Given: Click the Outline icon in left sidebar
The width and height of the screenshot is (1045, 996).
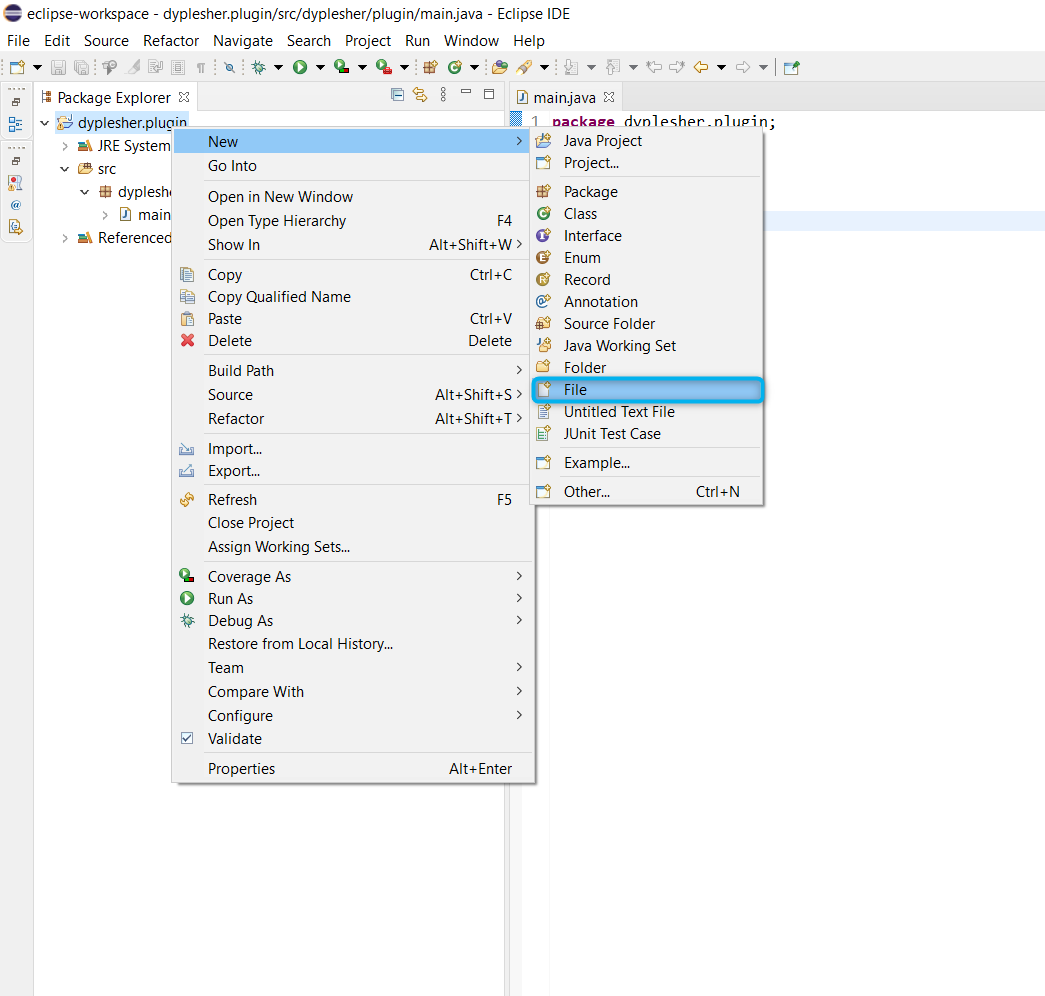Looking at the screenshot, I should (x=15, y=125).
